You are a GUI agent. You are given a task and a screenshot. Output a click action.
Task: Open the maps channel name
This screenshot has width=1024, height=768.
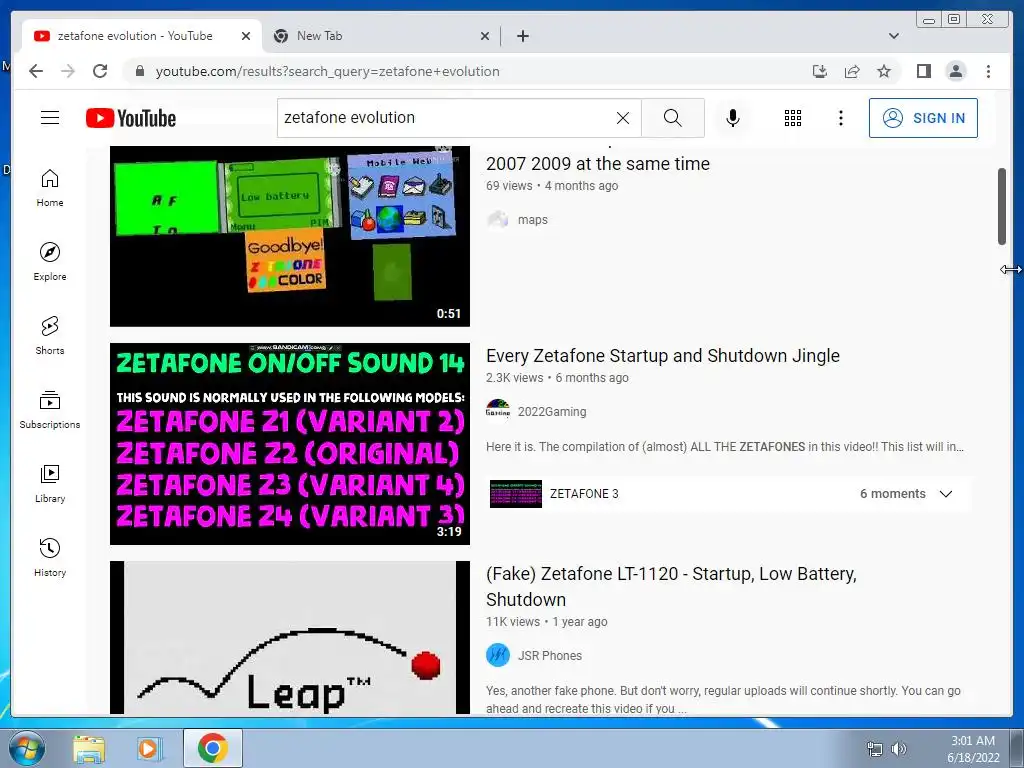532,220
